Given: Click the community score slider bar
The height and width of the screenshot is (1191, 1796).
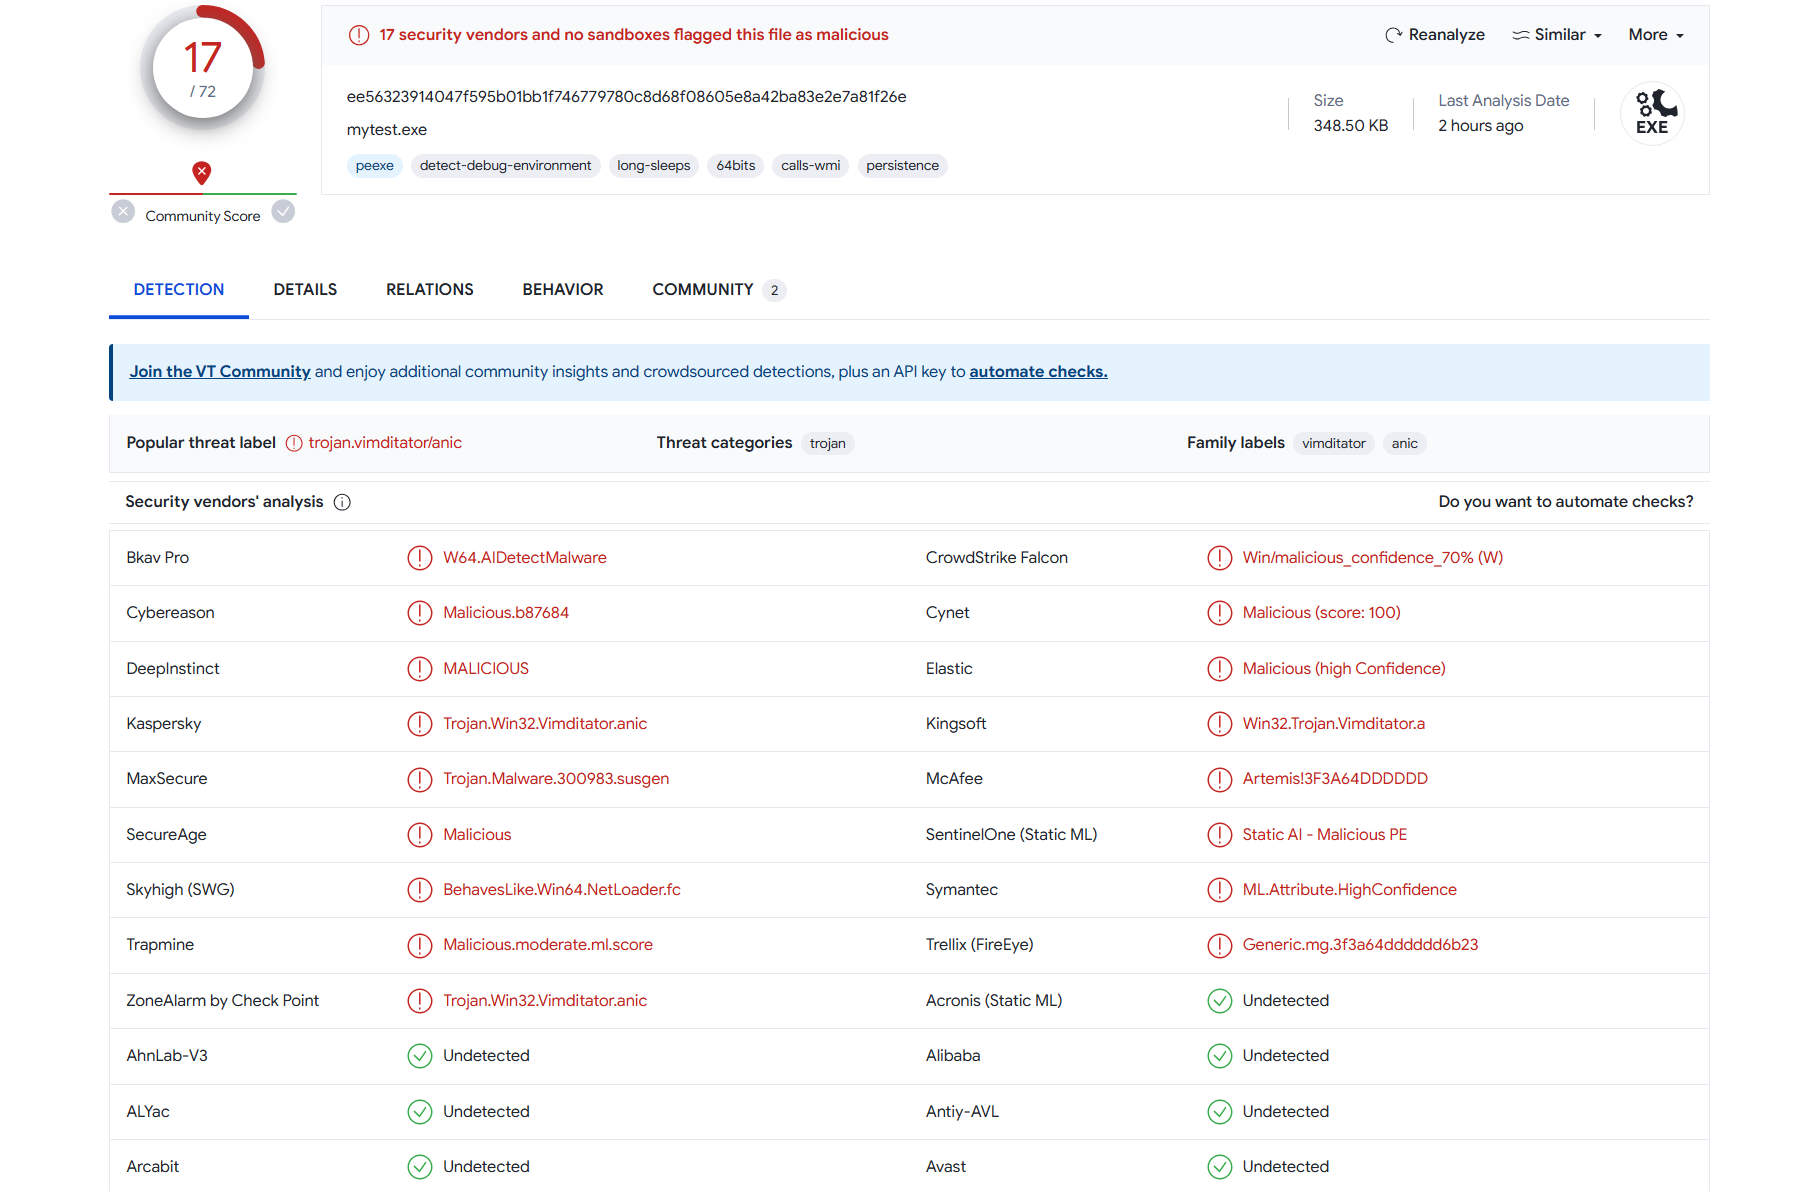Looking at the screenshot, I should click(x=203, y=194).
